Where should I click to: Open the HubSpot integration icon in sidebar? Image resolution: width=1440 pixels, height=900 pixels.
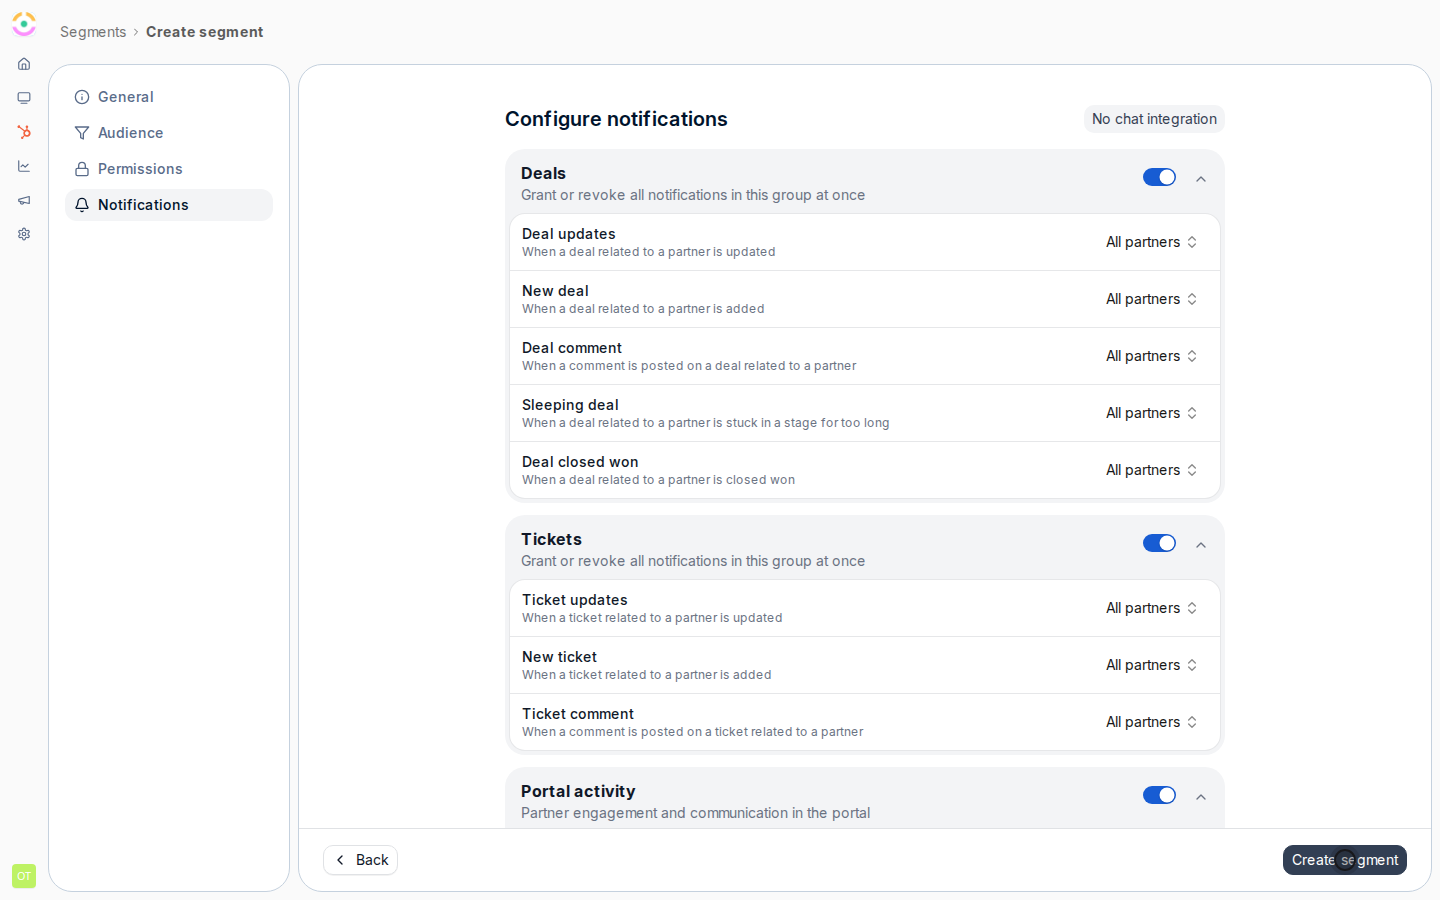(24, 132)
